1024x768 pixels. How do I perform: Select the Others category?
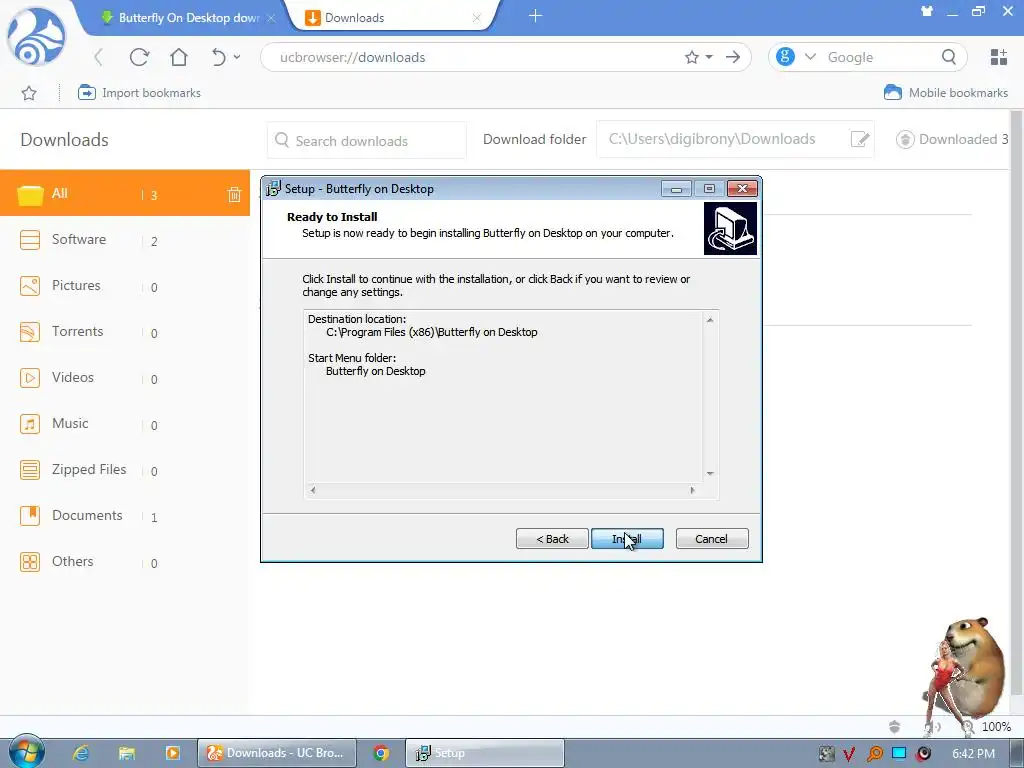coord(125,562)
